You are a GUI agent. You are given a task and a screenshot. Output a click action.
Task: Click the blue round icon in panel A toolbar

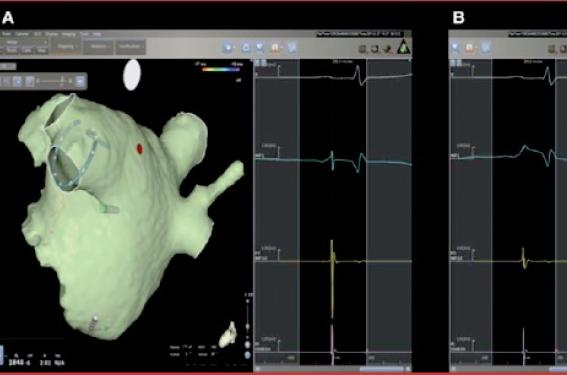(227, 47)
